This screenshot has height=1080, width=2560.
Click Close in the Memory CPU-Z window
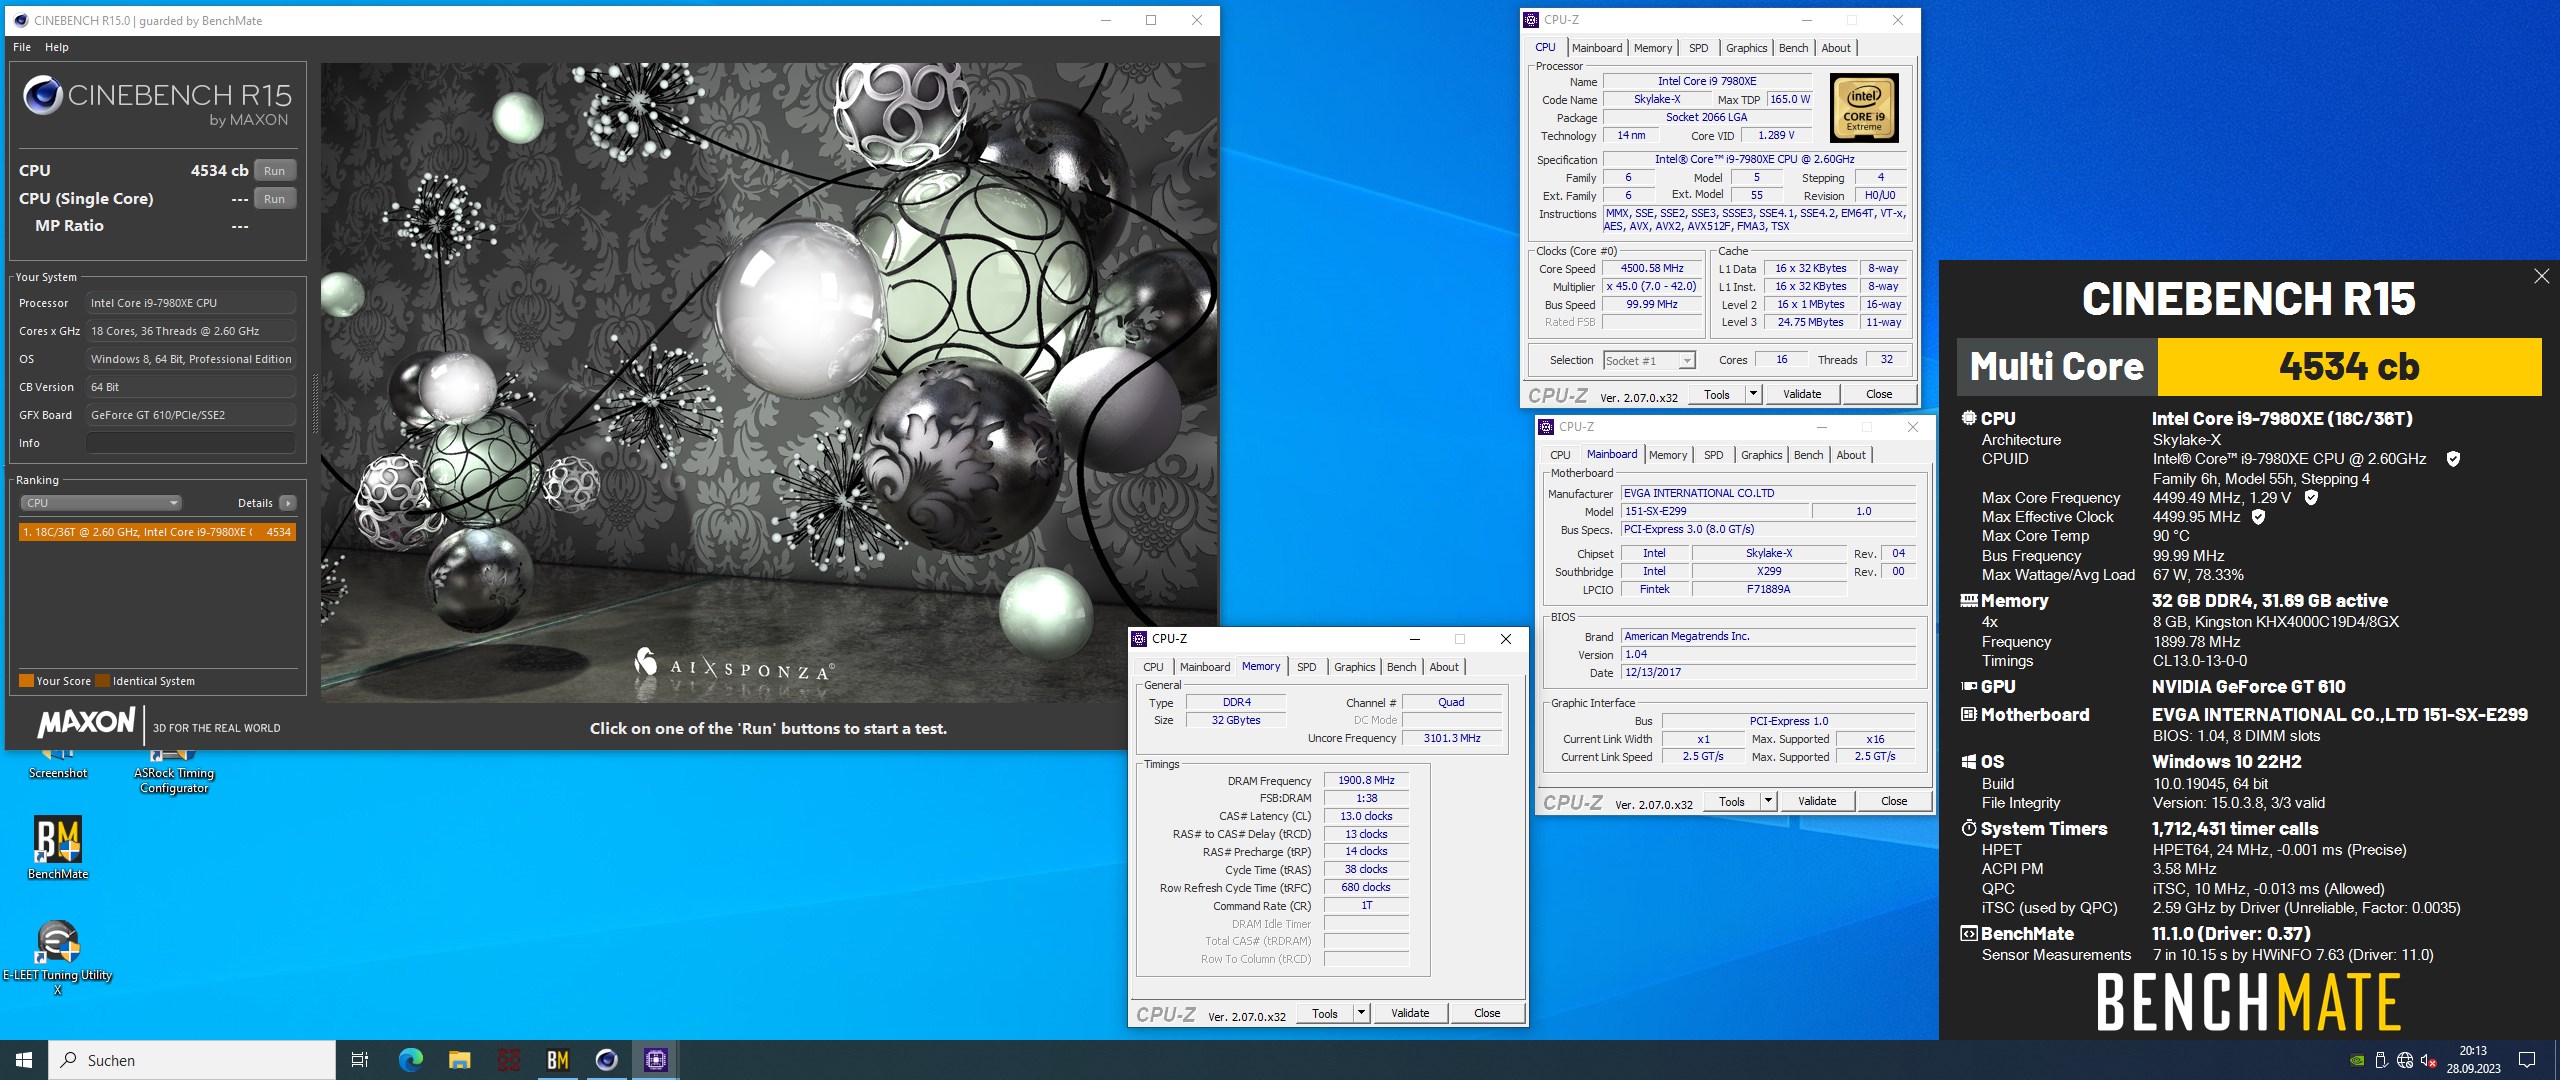tap(1487, 1014)
